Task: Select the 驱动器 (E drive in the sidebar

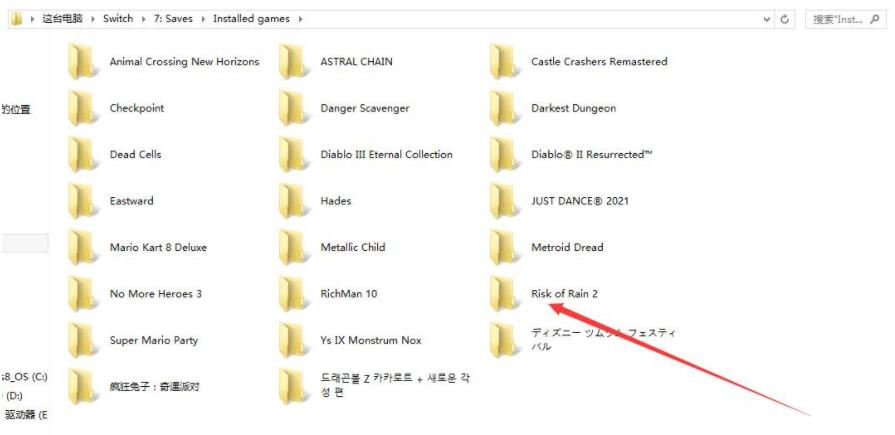Action: 25,414
